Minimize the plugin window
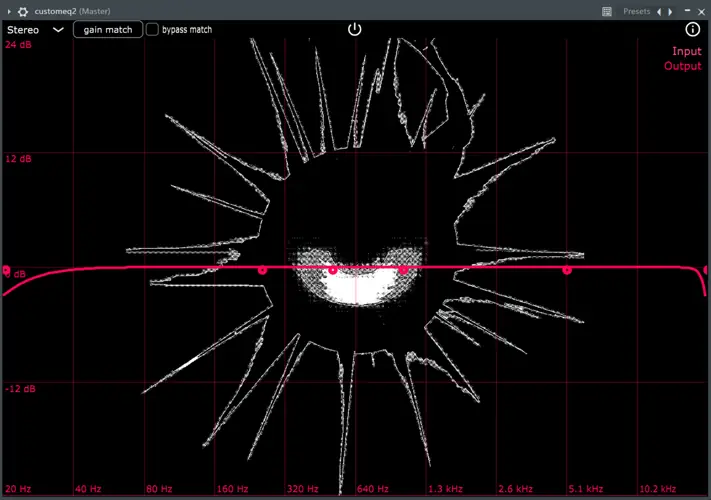 point(687,11)
